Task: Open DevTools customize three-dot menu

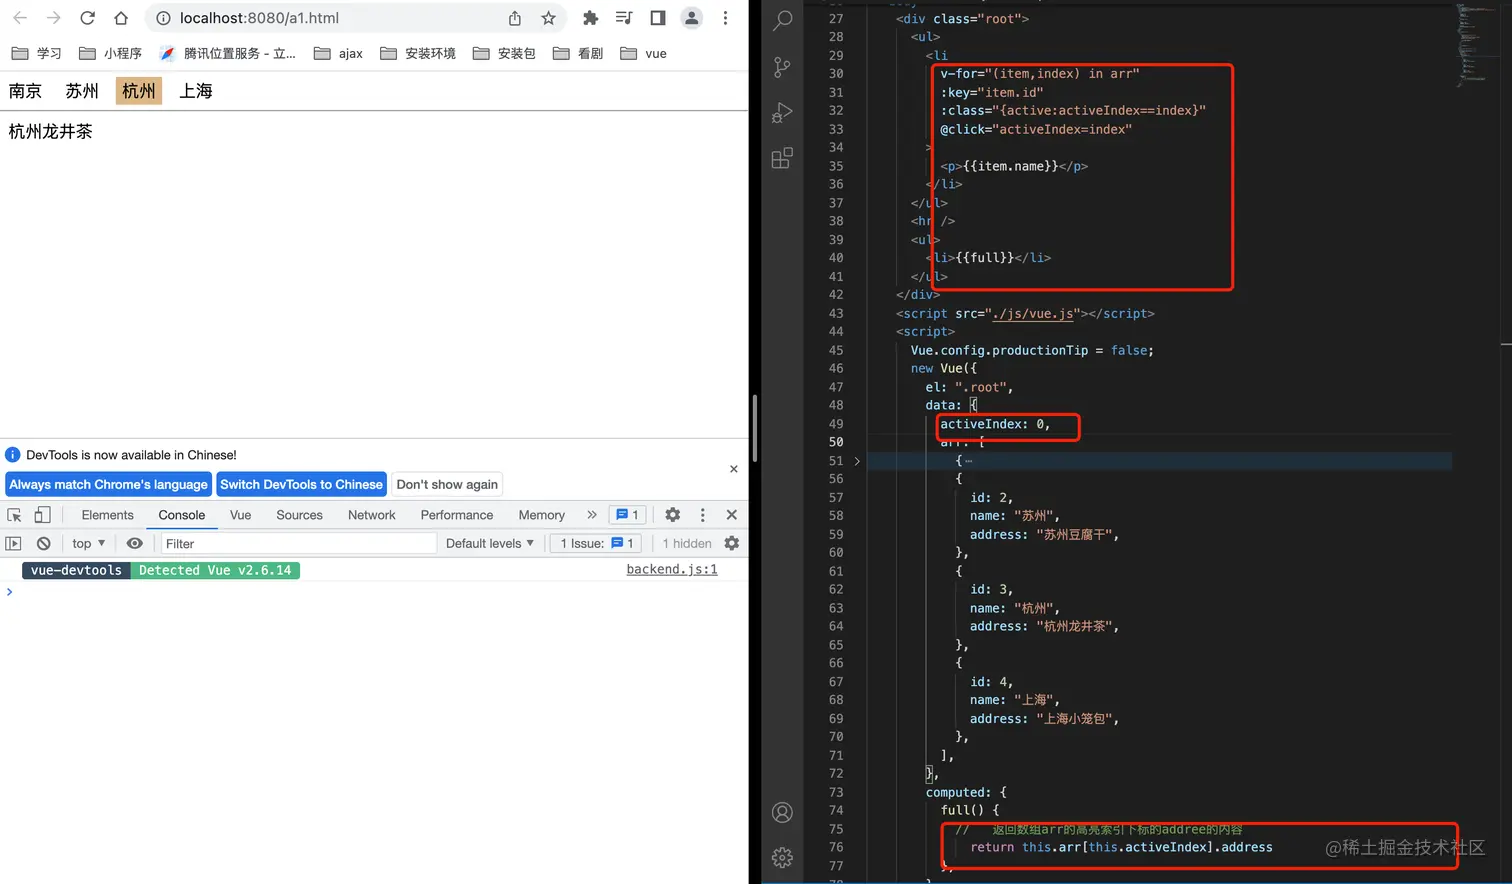Action: pos(702,515)
